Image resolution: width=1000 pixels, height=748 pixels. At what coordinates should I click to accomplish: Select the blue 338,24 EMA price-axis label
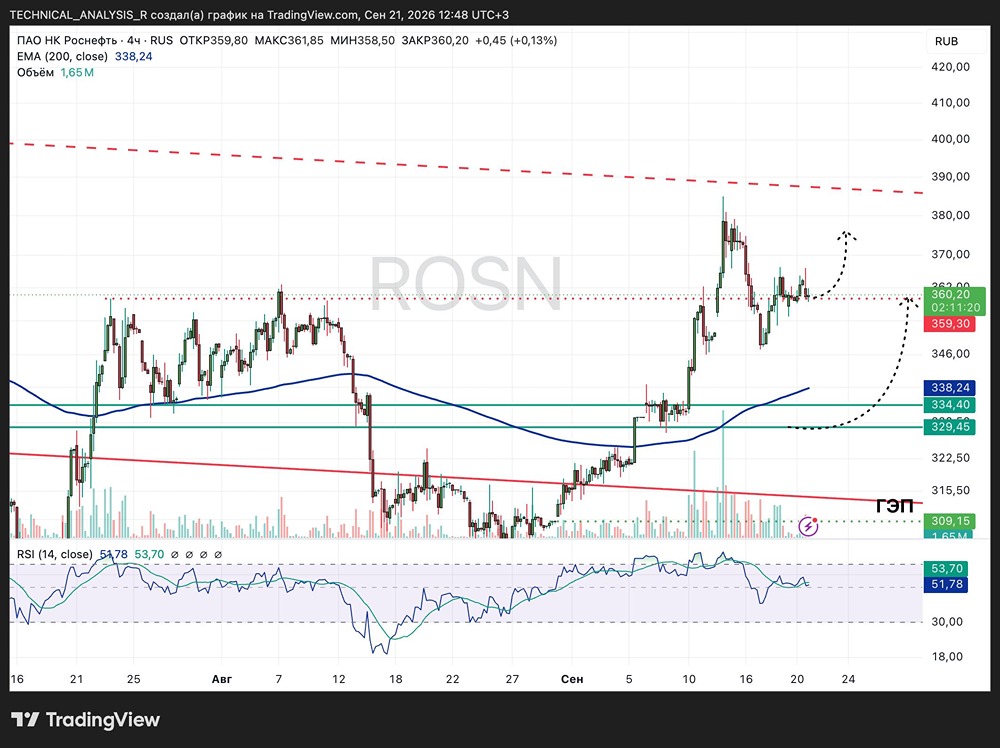950,388
